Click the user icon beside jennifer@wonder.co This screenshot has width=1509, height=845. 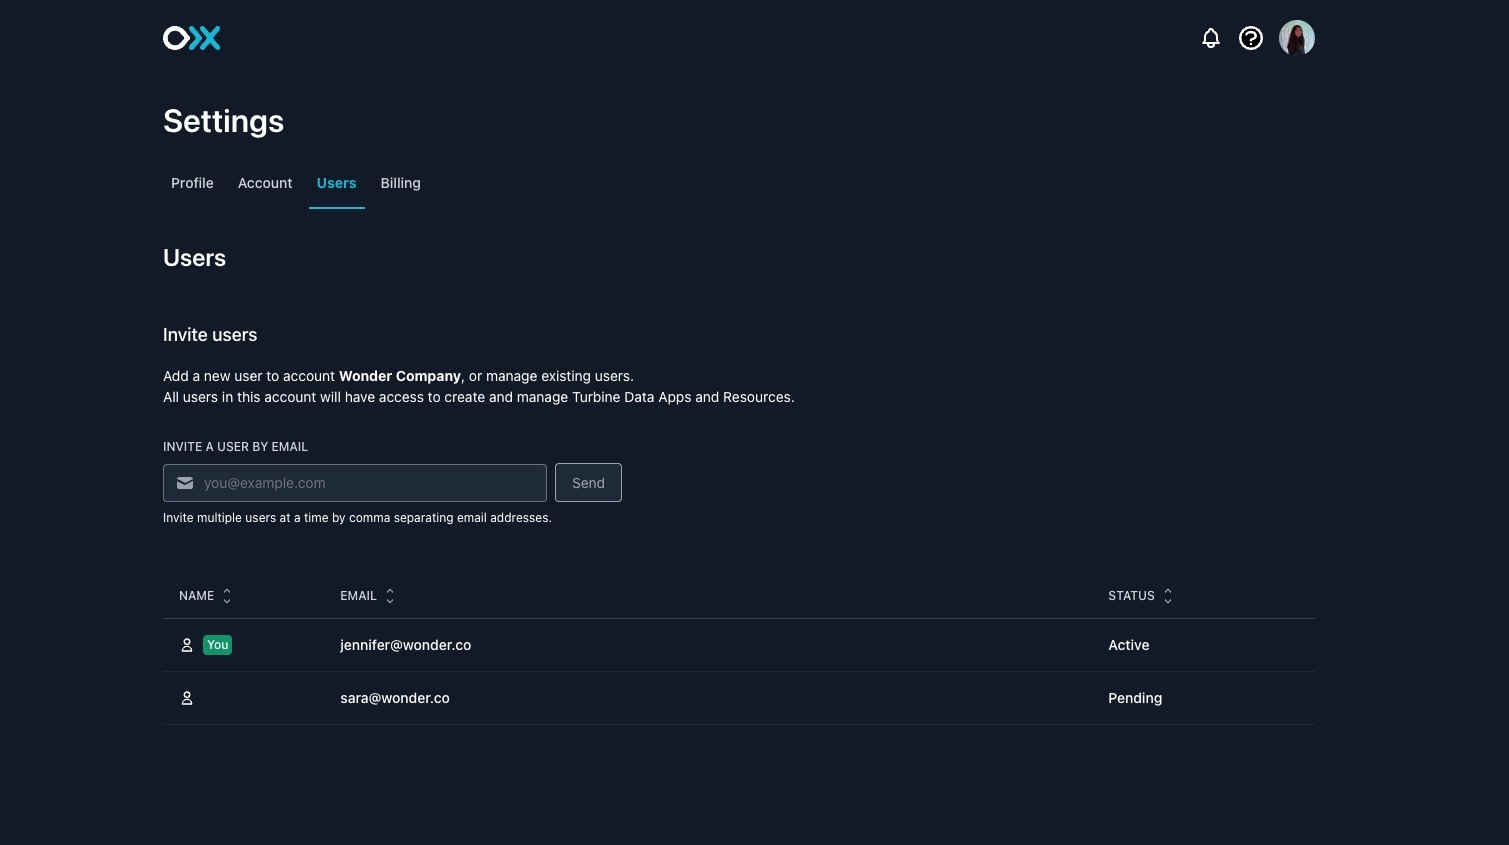click(x=187, y=645)
